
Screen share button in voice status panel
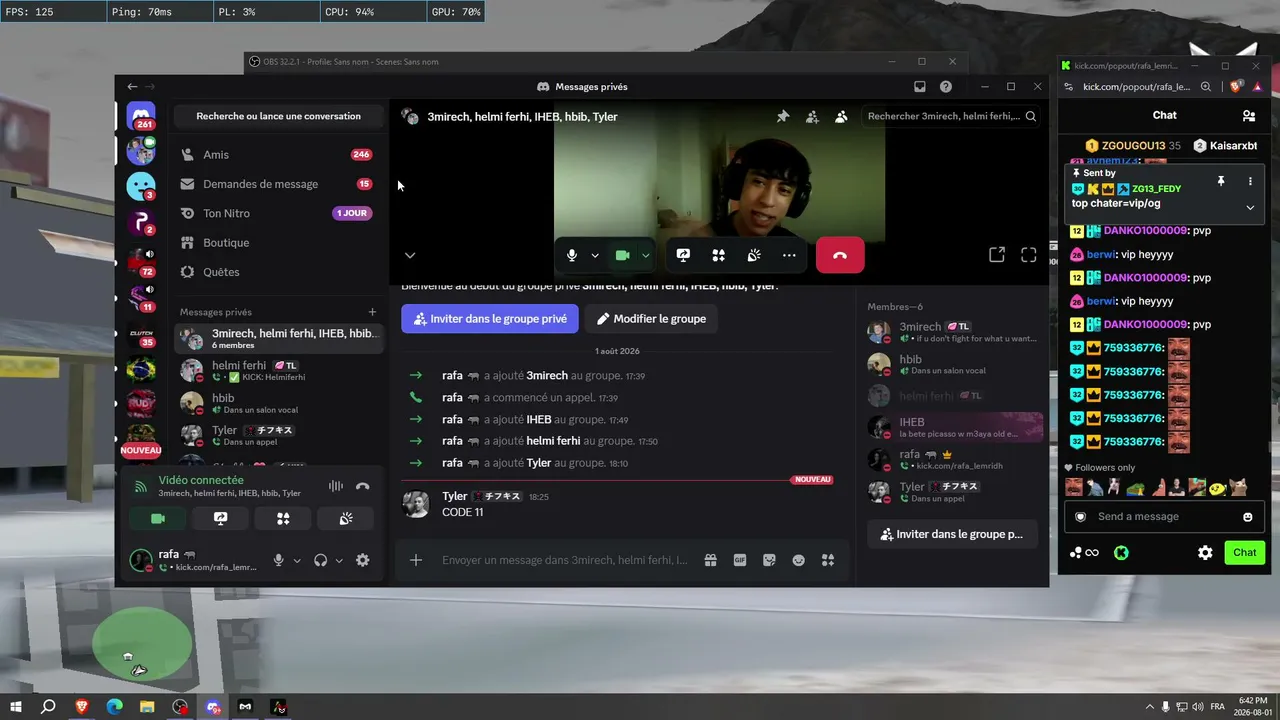pos(221,518)
